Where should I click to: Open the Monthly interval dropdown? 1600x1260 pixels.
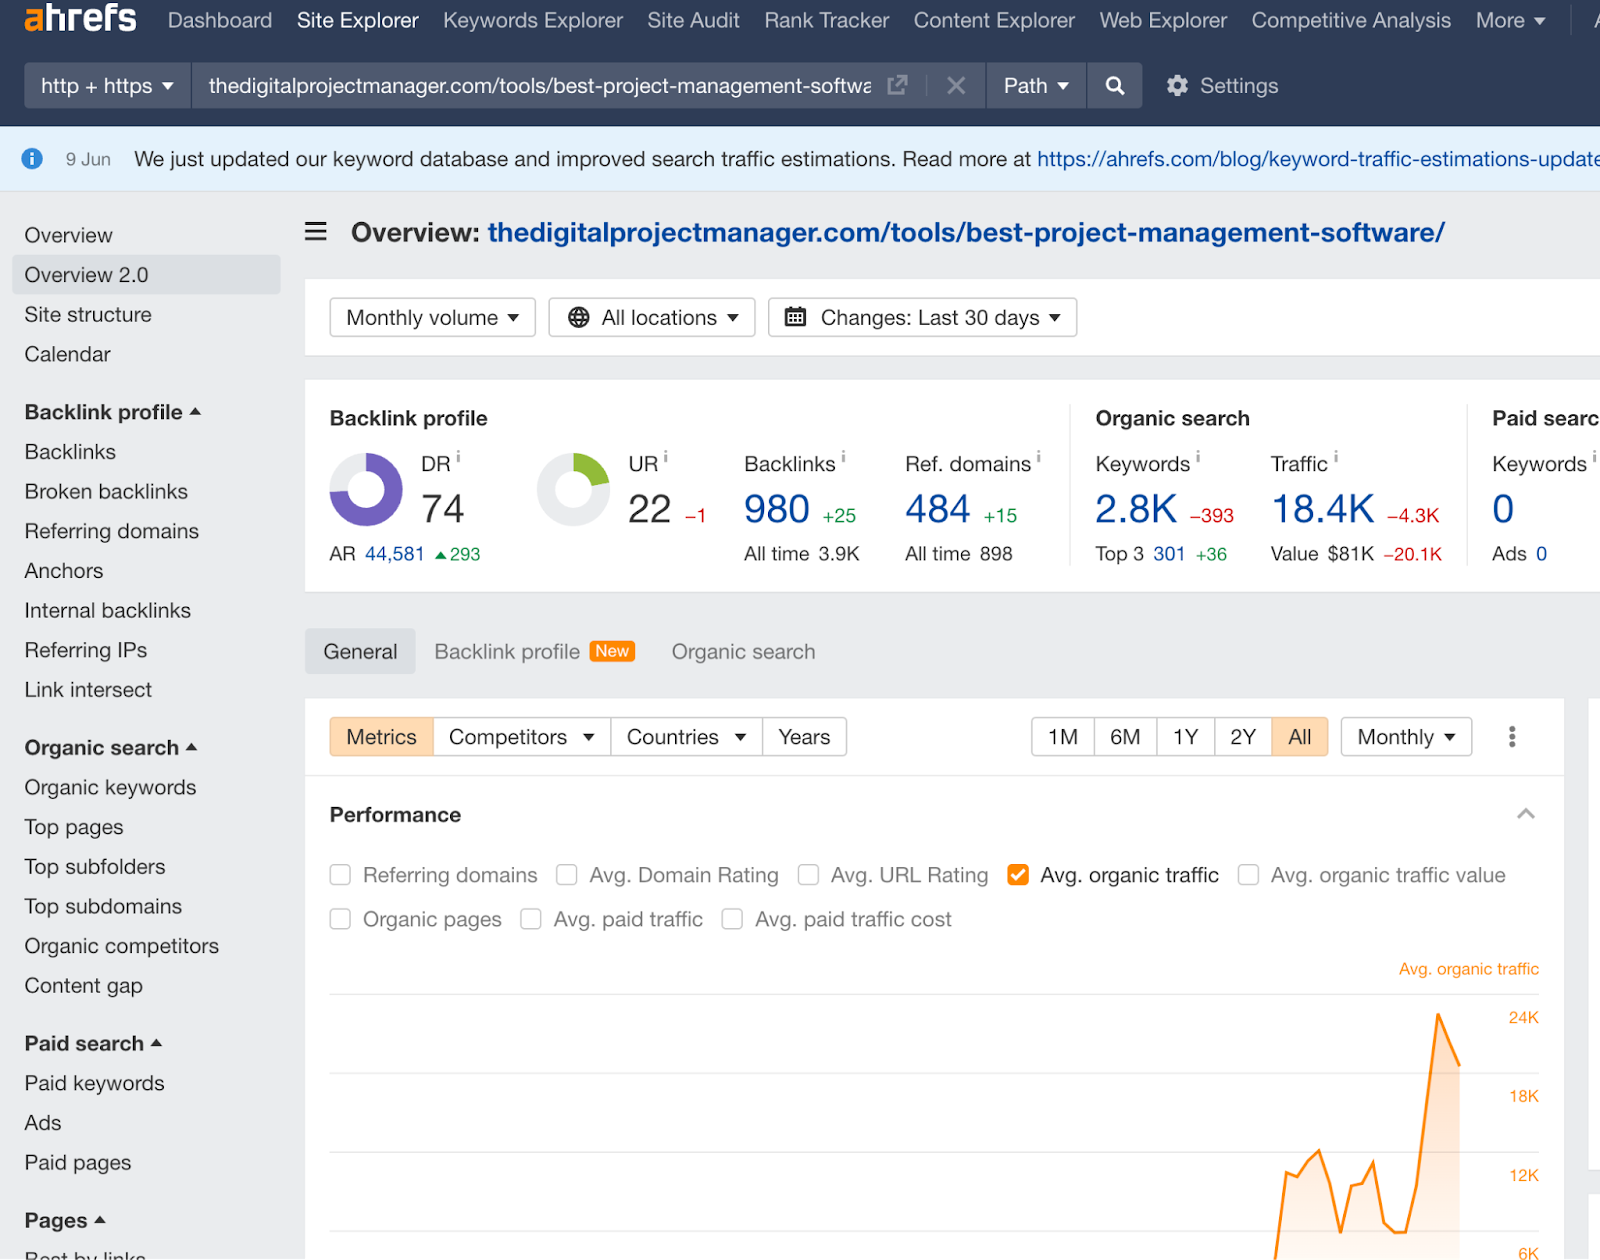pyautogui.click(x=1406, y=737)
